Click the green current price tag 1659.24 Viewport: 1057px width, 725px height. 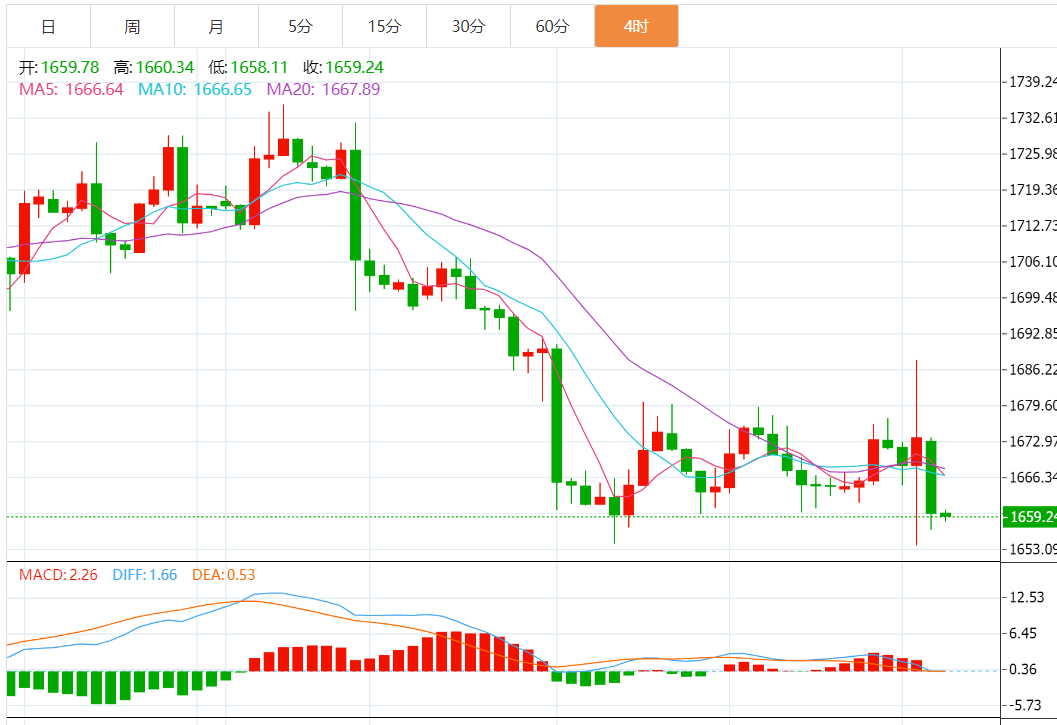click(x=1029, y=517)
